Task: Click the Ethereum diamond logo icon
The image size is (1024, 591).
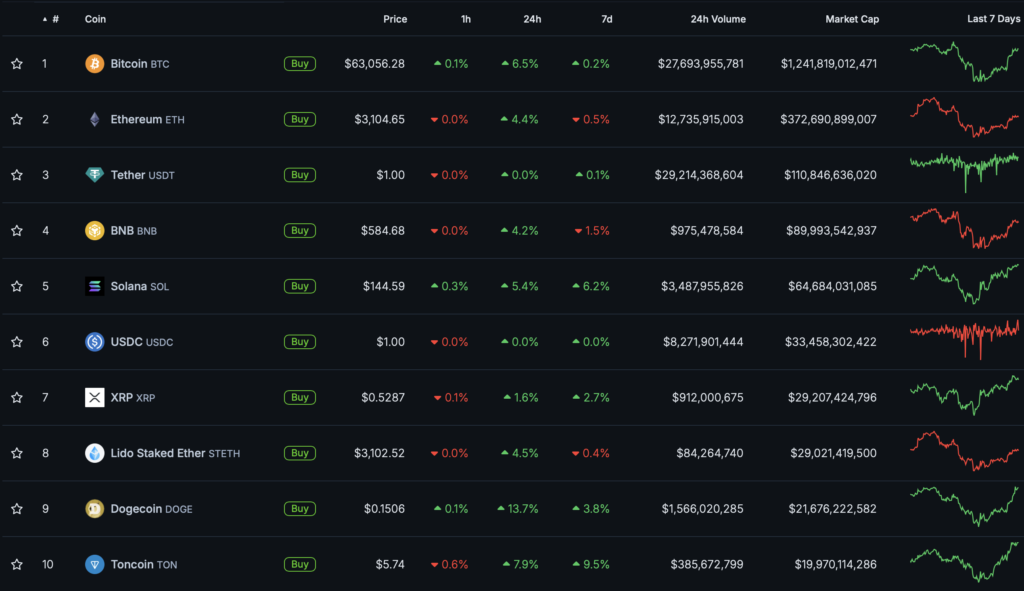Action: click(x=94, y=119)
